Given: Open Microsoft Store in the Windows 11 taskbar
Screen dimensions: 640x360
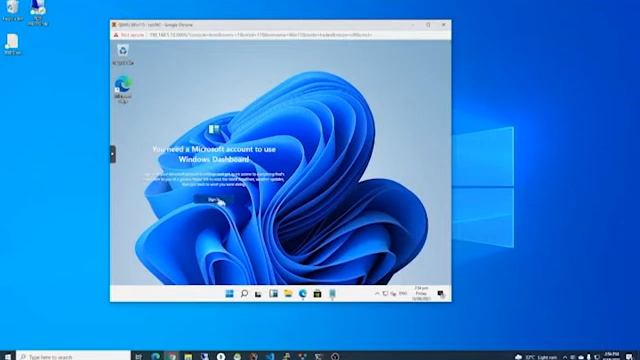Looking at the screenshot, I should (x=317, y=293).
